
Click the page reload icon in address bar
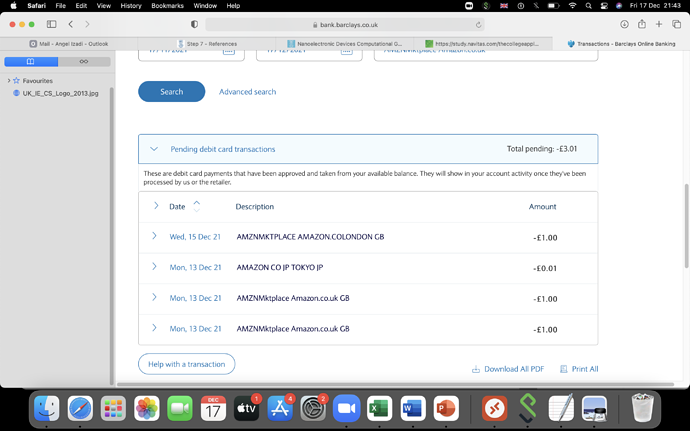click(x=479, y=24)
